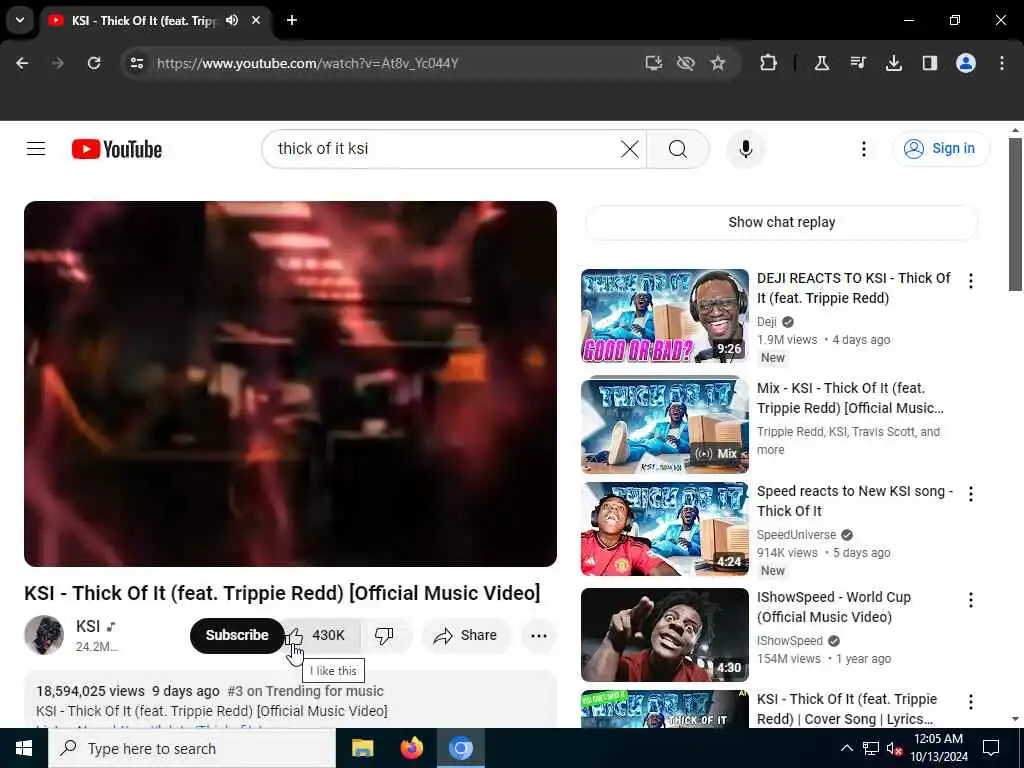Open media controls icon in toolbar
This screenshot has width=1024, height=768.
pyautogui.click(x=857, y=63)
